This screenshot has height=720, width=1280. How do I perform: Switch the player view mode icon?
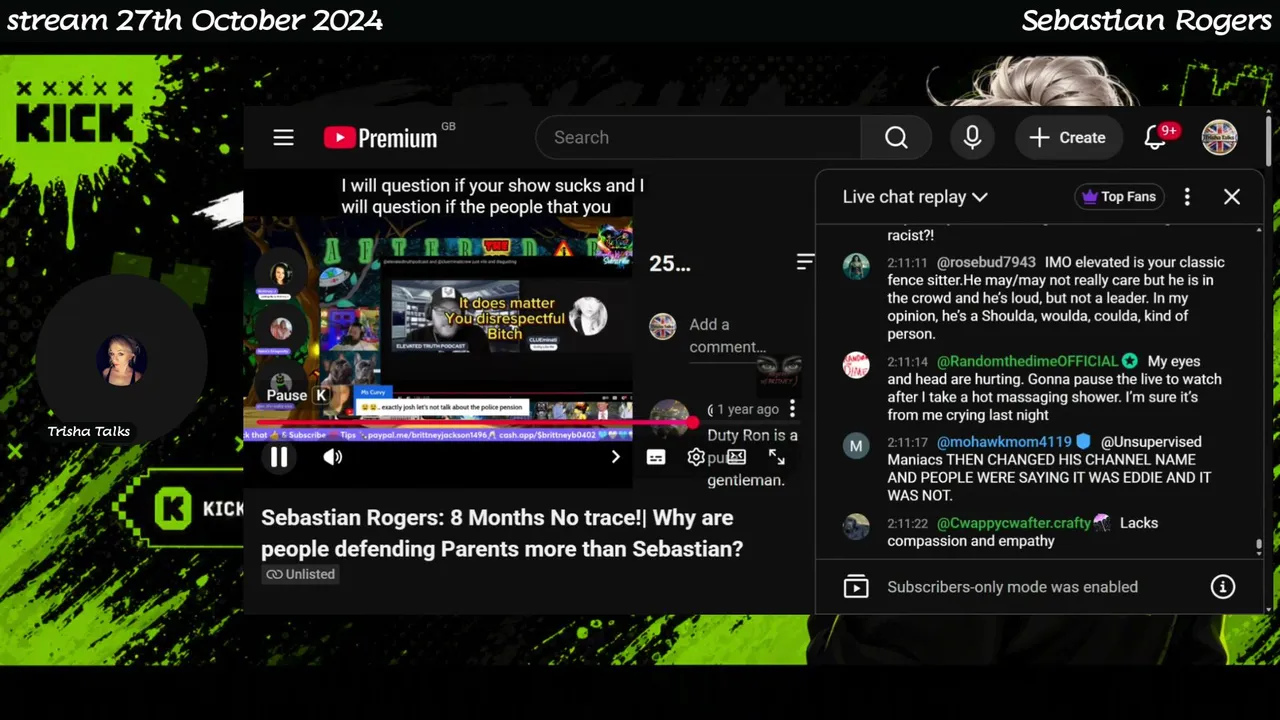737,457
